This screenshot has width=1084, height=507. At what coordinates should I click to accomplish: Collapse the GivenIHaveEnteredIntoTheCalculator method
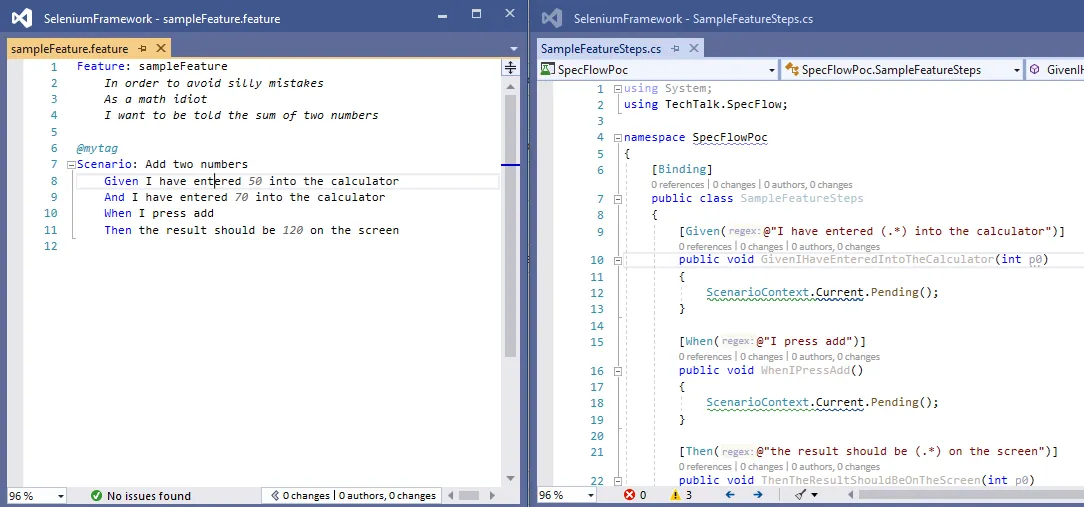click(x=617, y=260)
